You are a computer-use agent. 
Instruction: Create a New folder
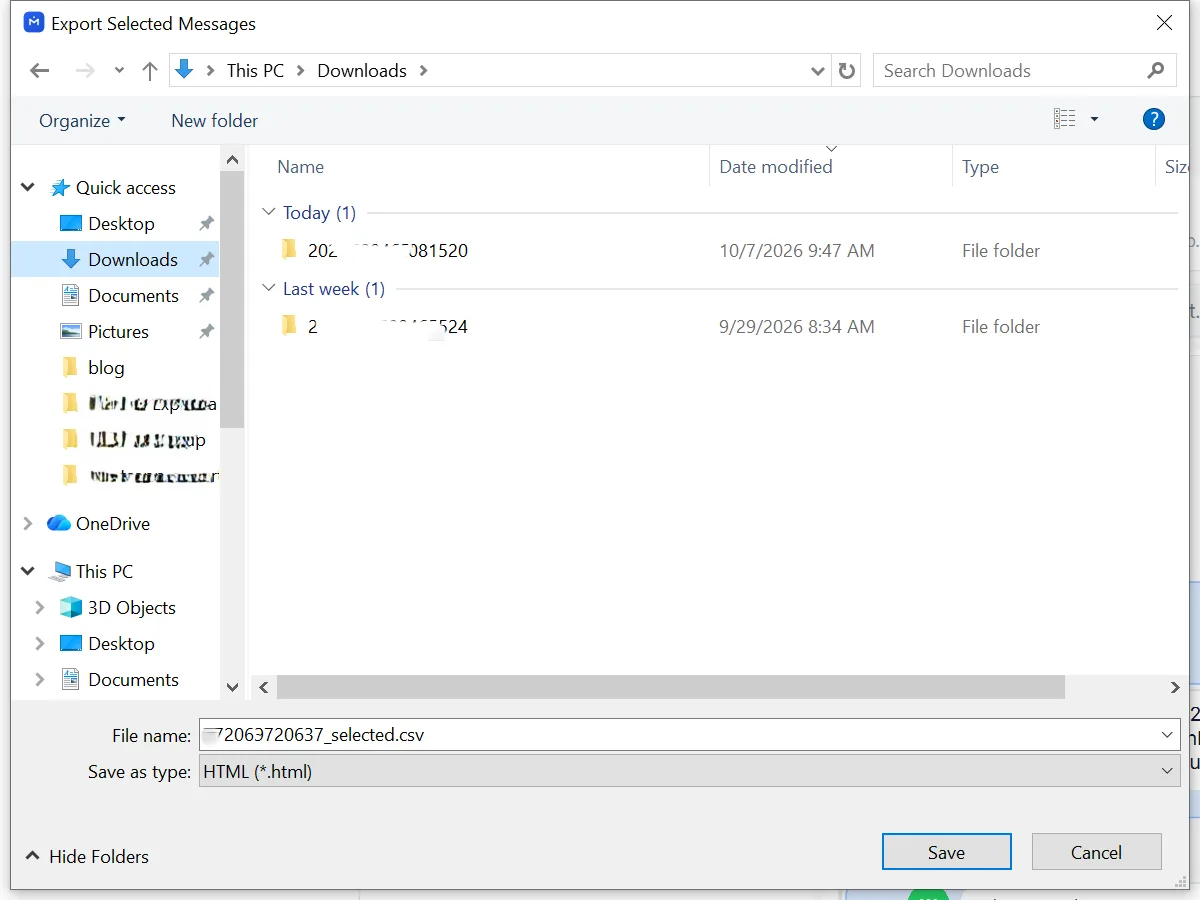click(x=214, y=121)
